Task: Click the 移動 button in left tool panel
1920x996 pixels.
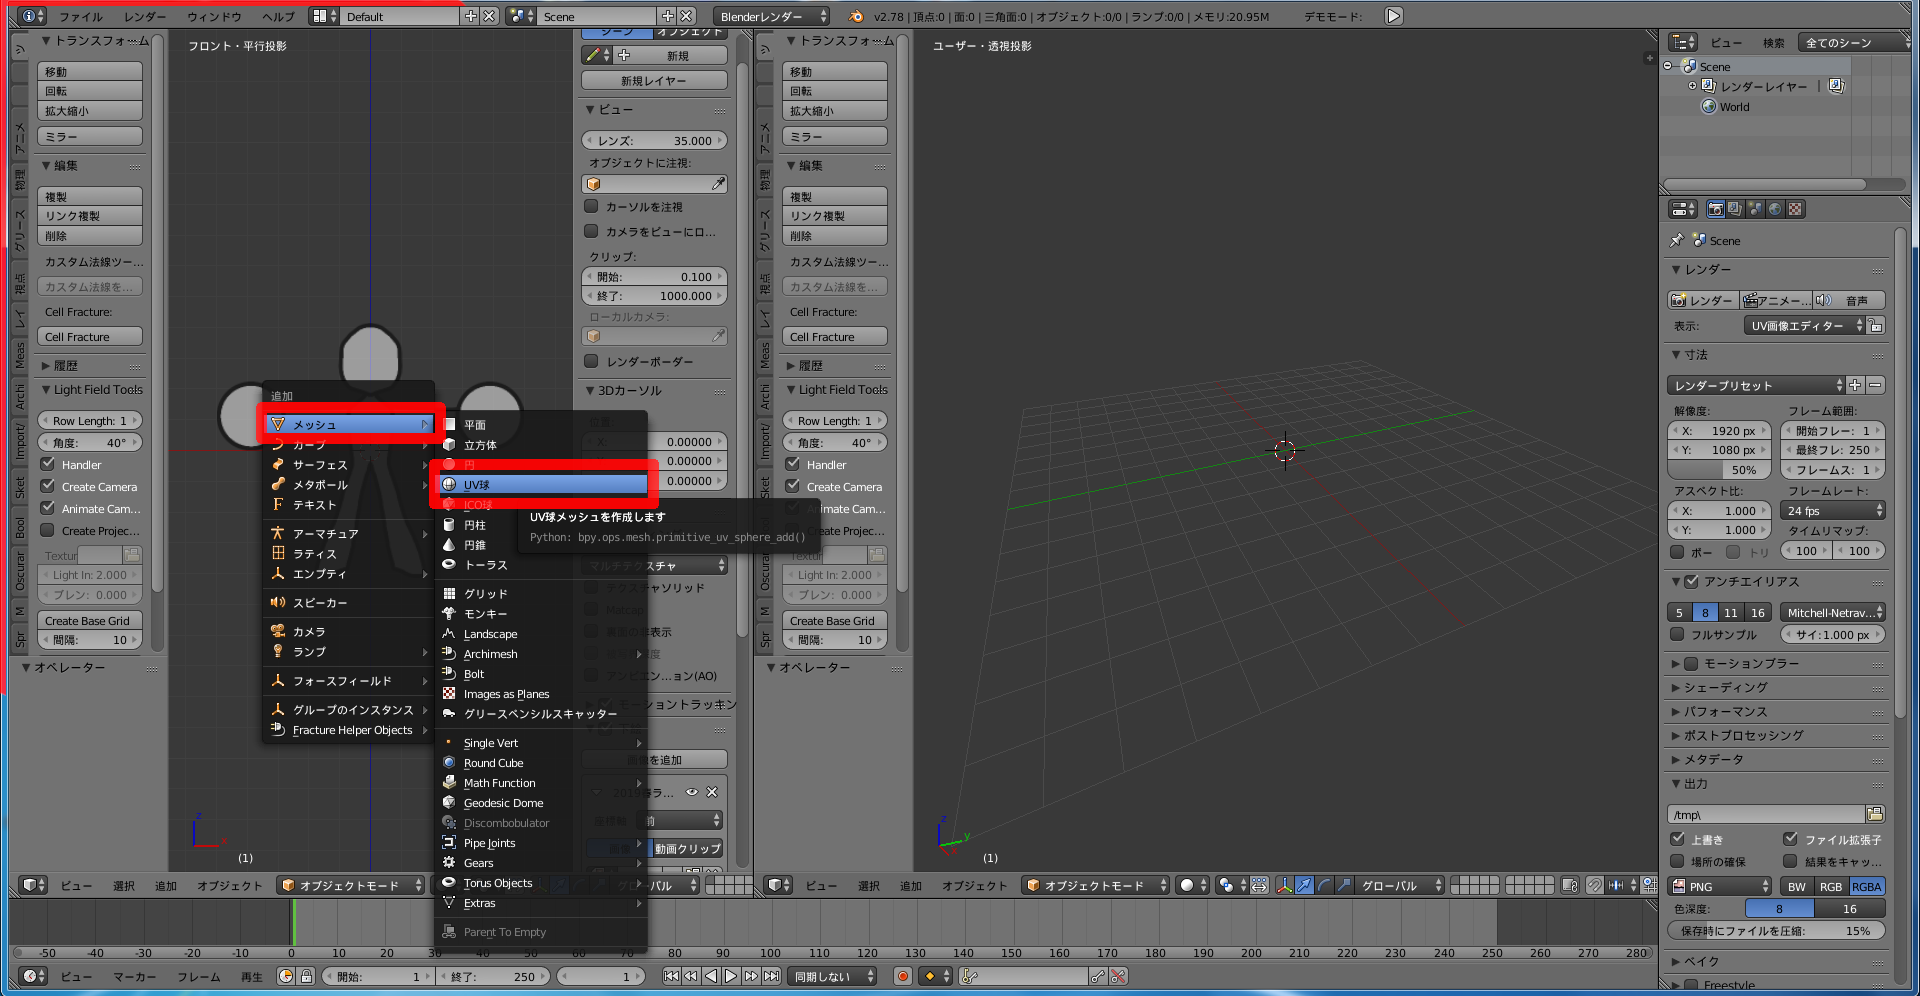Action: [x=90, y=71]
